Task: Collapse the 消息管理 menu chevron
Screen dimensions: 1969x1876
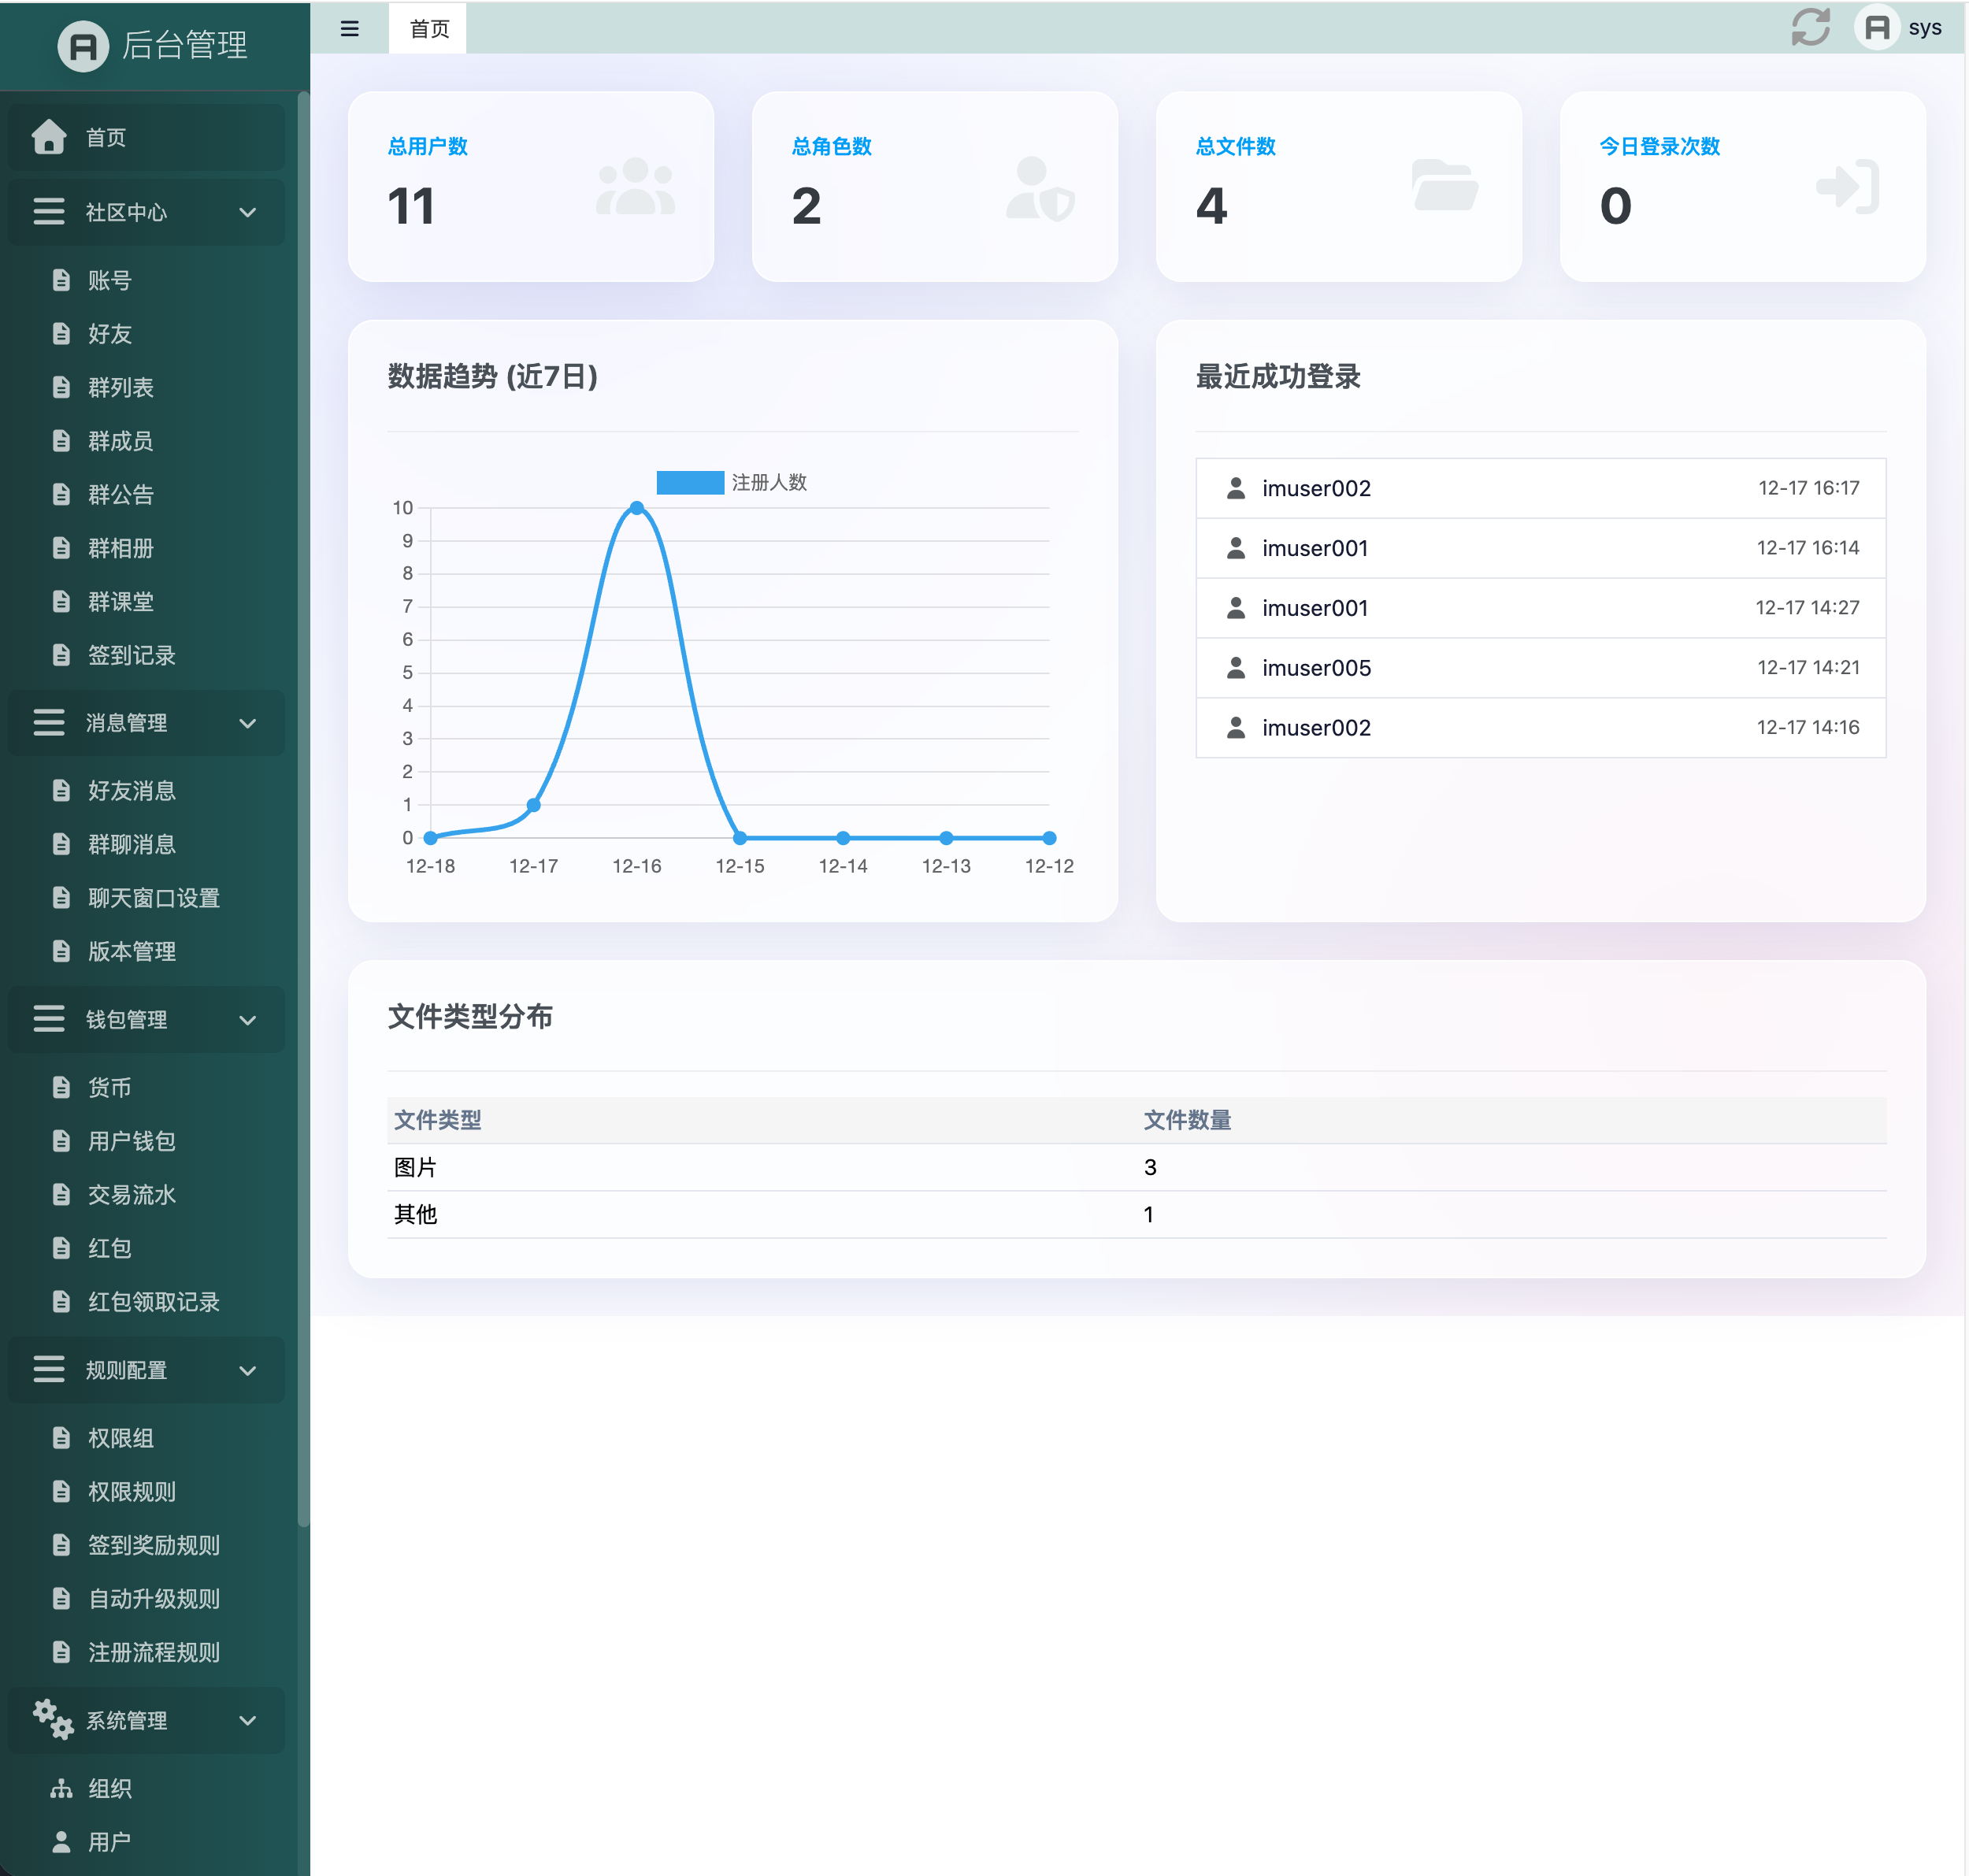Action: coord(248,723)
